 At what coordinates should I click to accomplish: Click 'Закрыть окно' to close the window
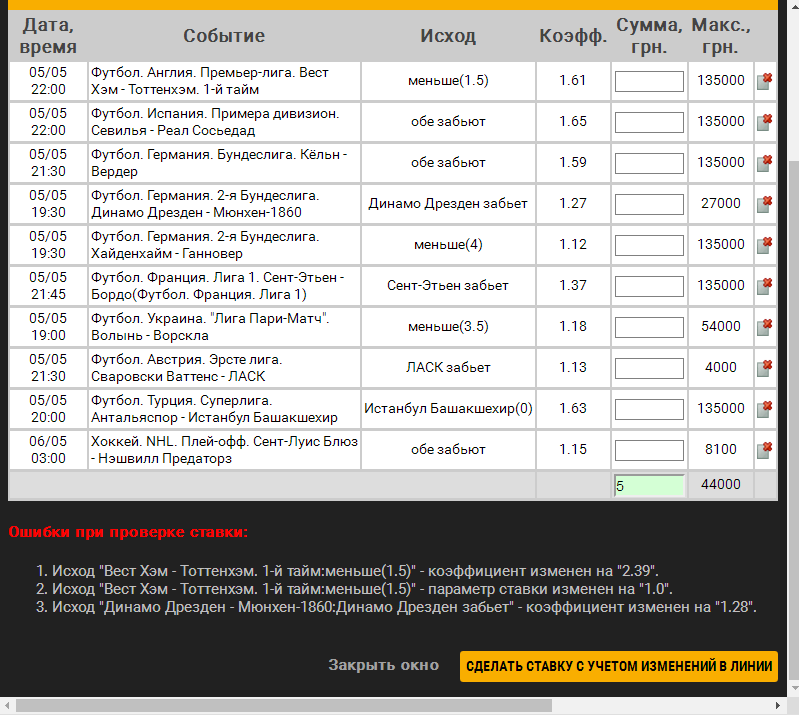coord(383,666)
